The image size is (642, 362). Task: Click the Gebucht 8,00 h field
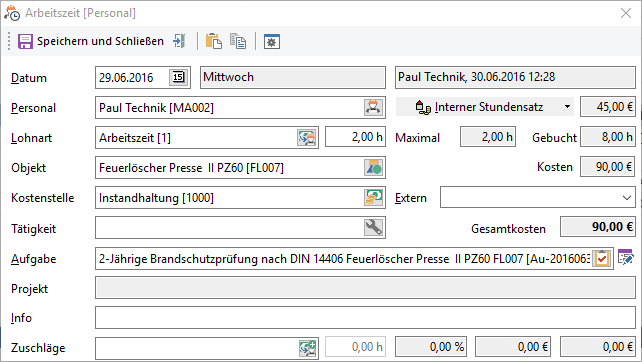click(608, 137)
